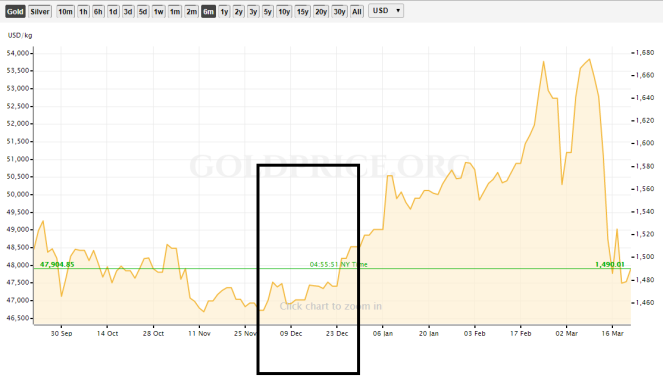Click the 30 Sep date label
The width and height of the screenshot is (663, 381).
click(61, 333)
